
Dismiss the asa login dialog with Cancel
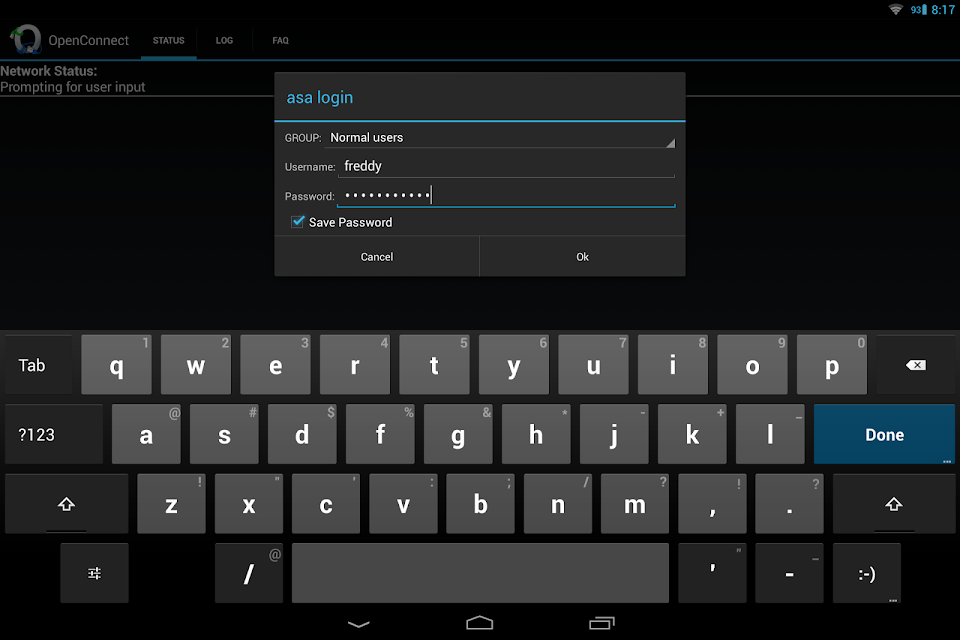coord(377,257)
